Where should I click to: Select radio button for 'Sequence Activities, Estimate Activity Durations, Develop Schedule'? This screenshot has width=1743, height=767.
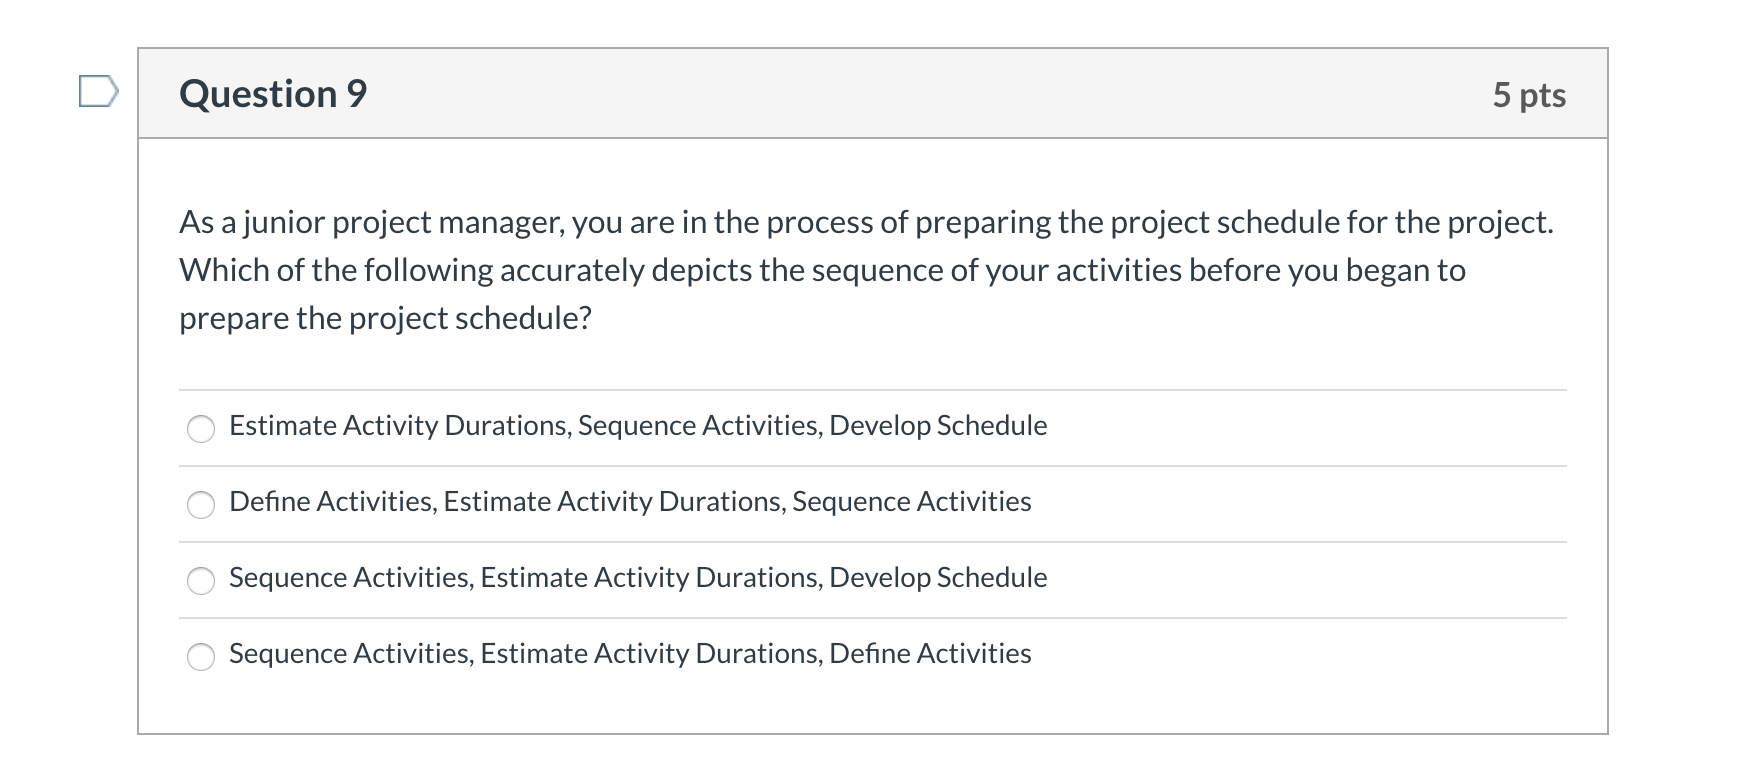[201, 580]
